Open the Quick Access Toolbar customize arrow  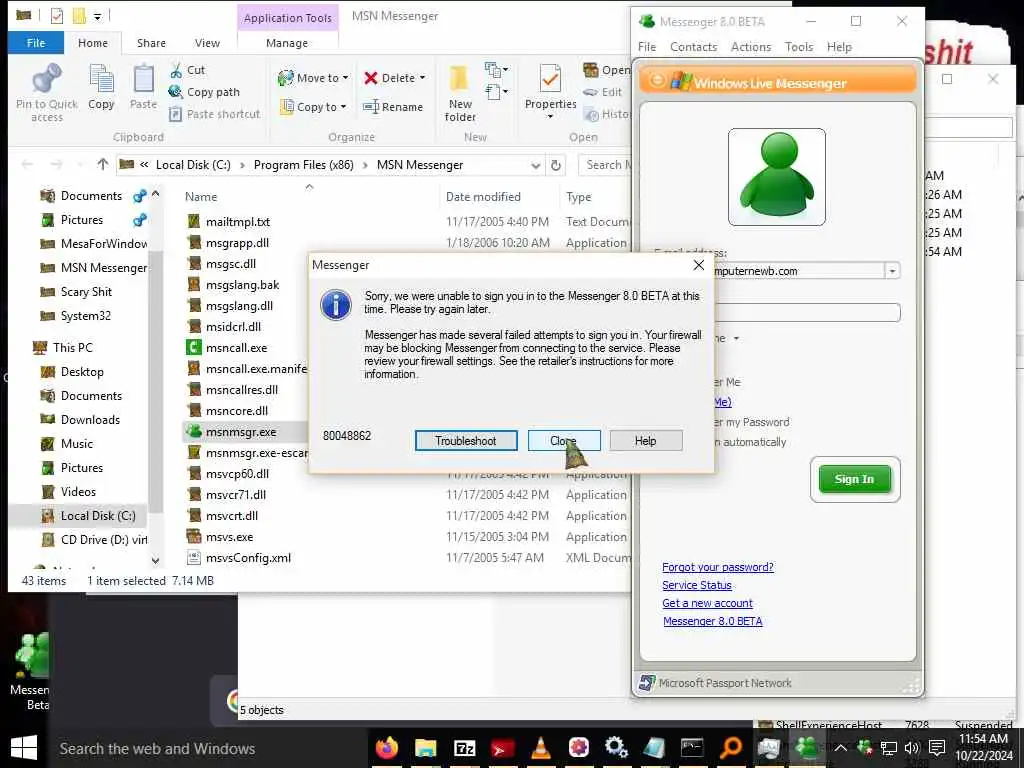97,16
